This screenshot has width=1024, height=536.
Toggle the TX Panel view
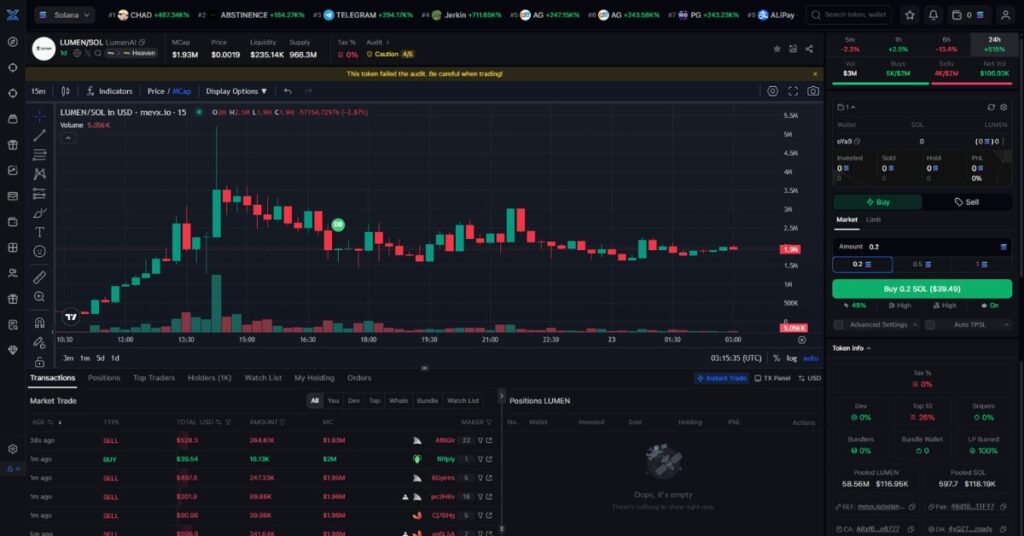(772, 378)
